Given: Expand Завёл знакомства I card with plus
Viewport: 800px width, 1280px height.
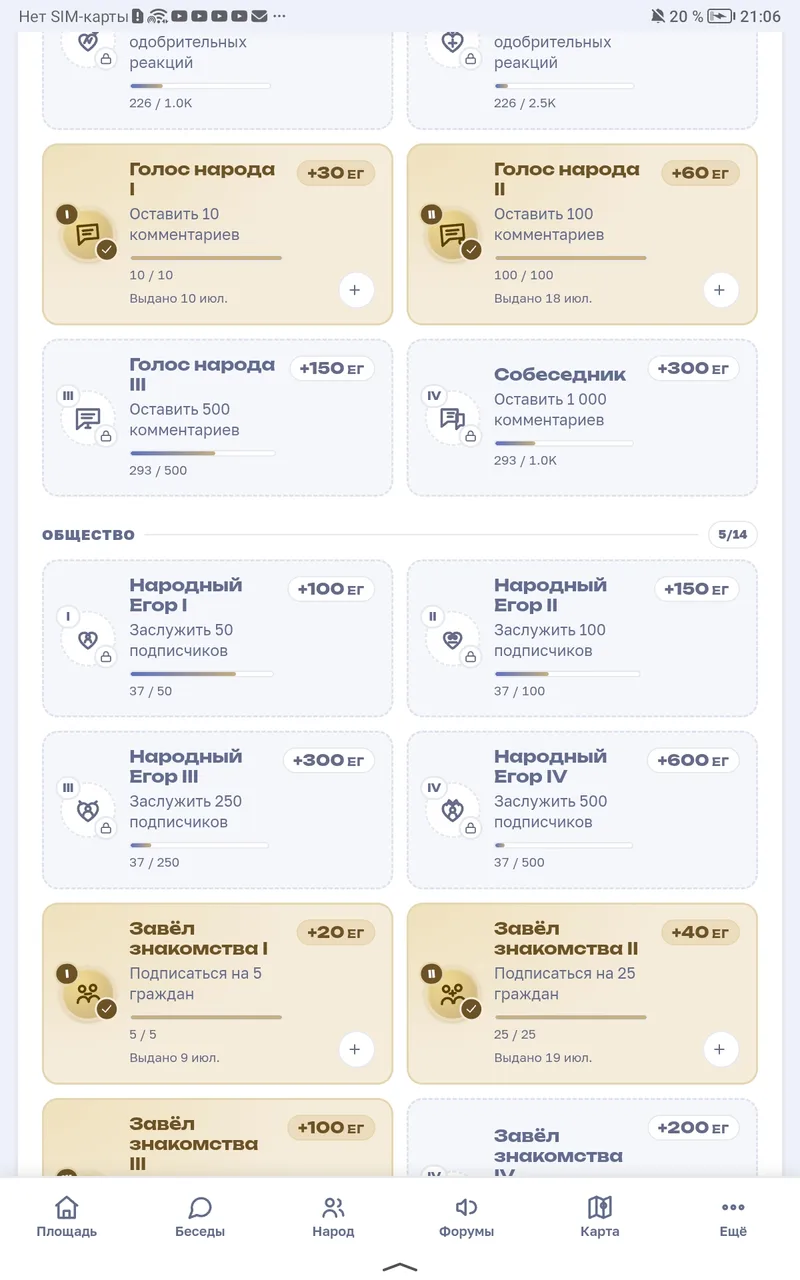Looking at the screenshot, I should point(354,1049).
